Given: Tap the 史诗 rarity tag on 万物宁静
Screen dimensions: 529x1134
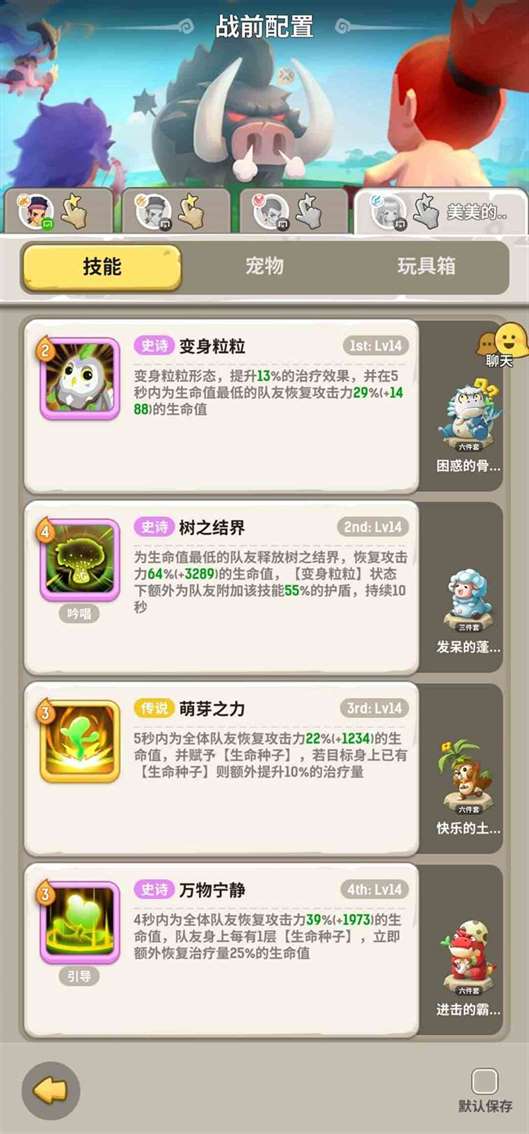Looking at the screenshot, I should (x=153, y=890).
